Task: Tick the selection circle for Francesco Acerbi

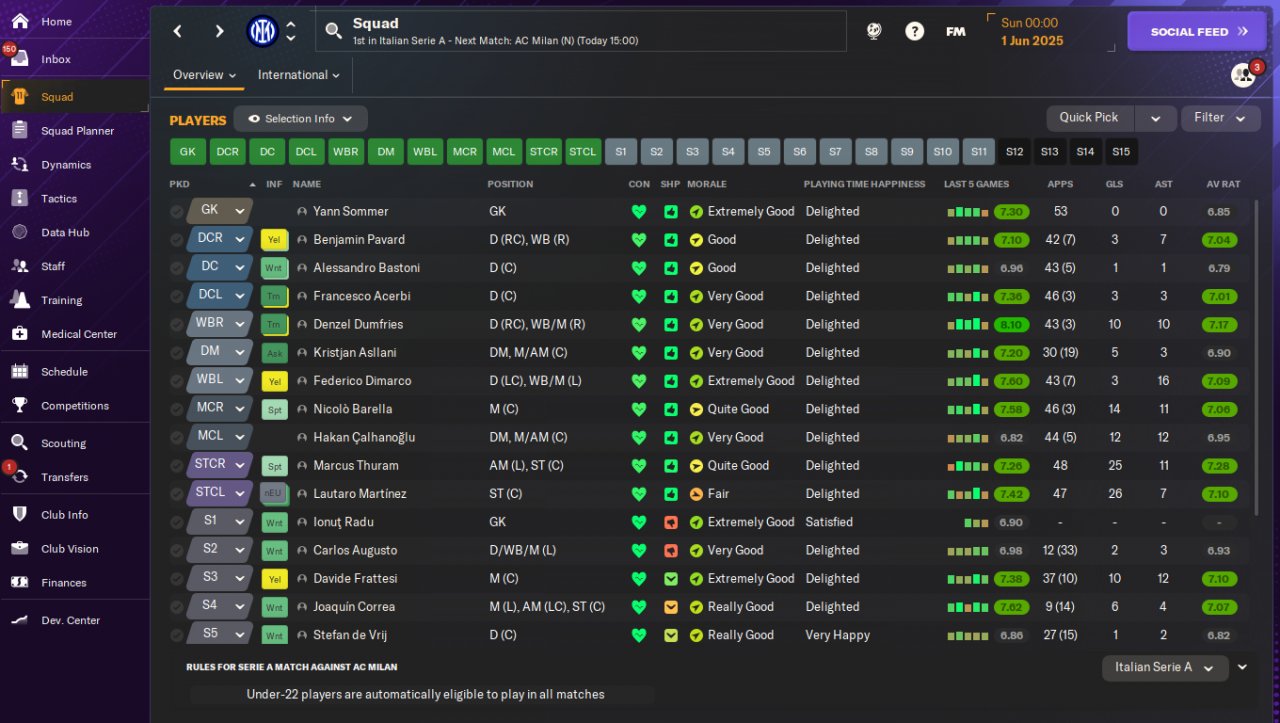Action: [177, 296]
